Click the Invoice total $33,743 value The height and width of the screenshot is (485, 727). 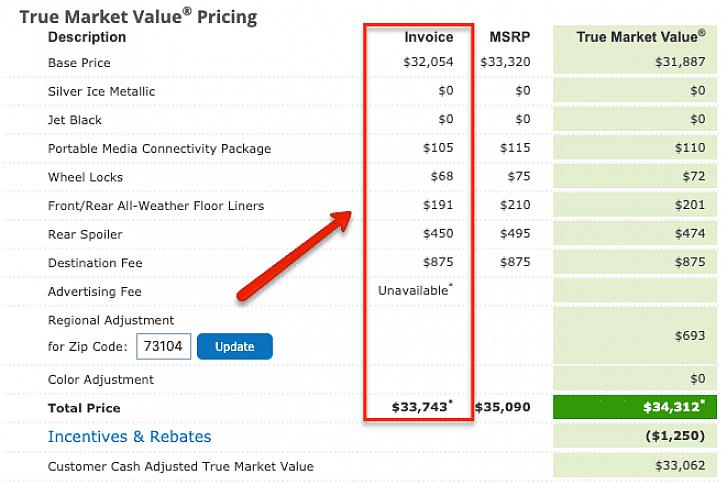422,407
